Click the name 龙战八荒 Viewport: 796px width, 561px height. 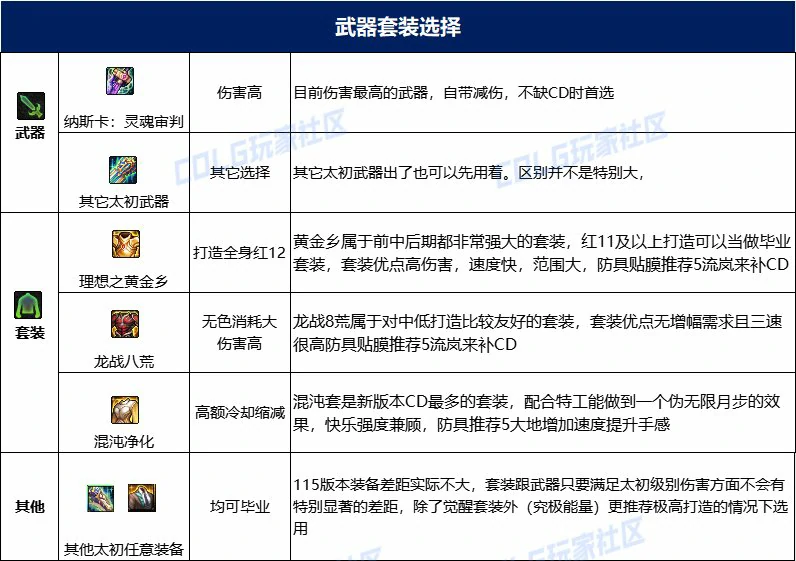pyautogui.click(x=123, y=361)
